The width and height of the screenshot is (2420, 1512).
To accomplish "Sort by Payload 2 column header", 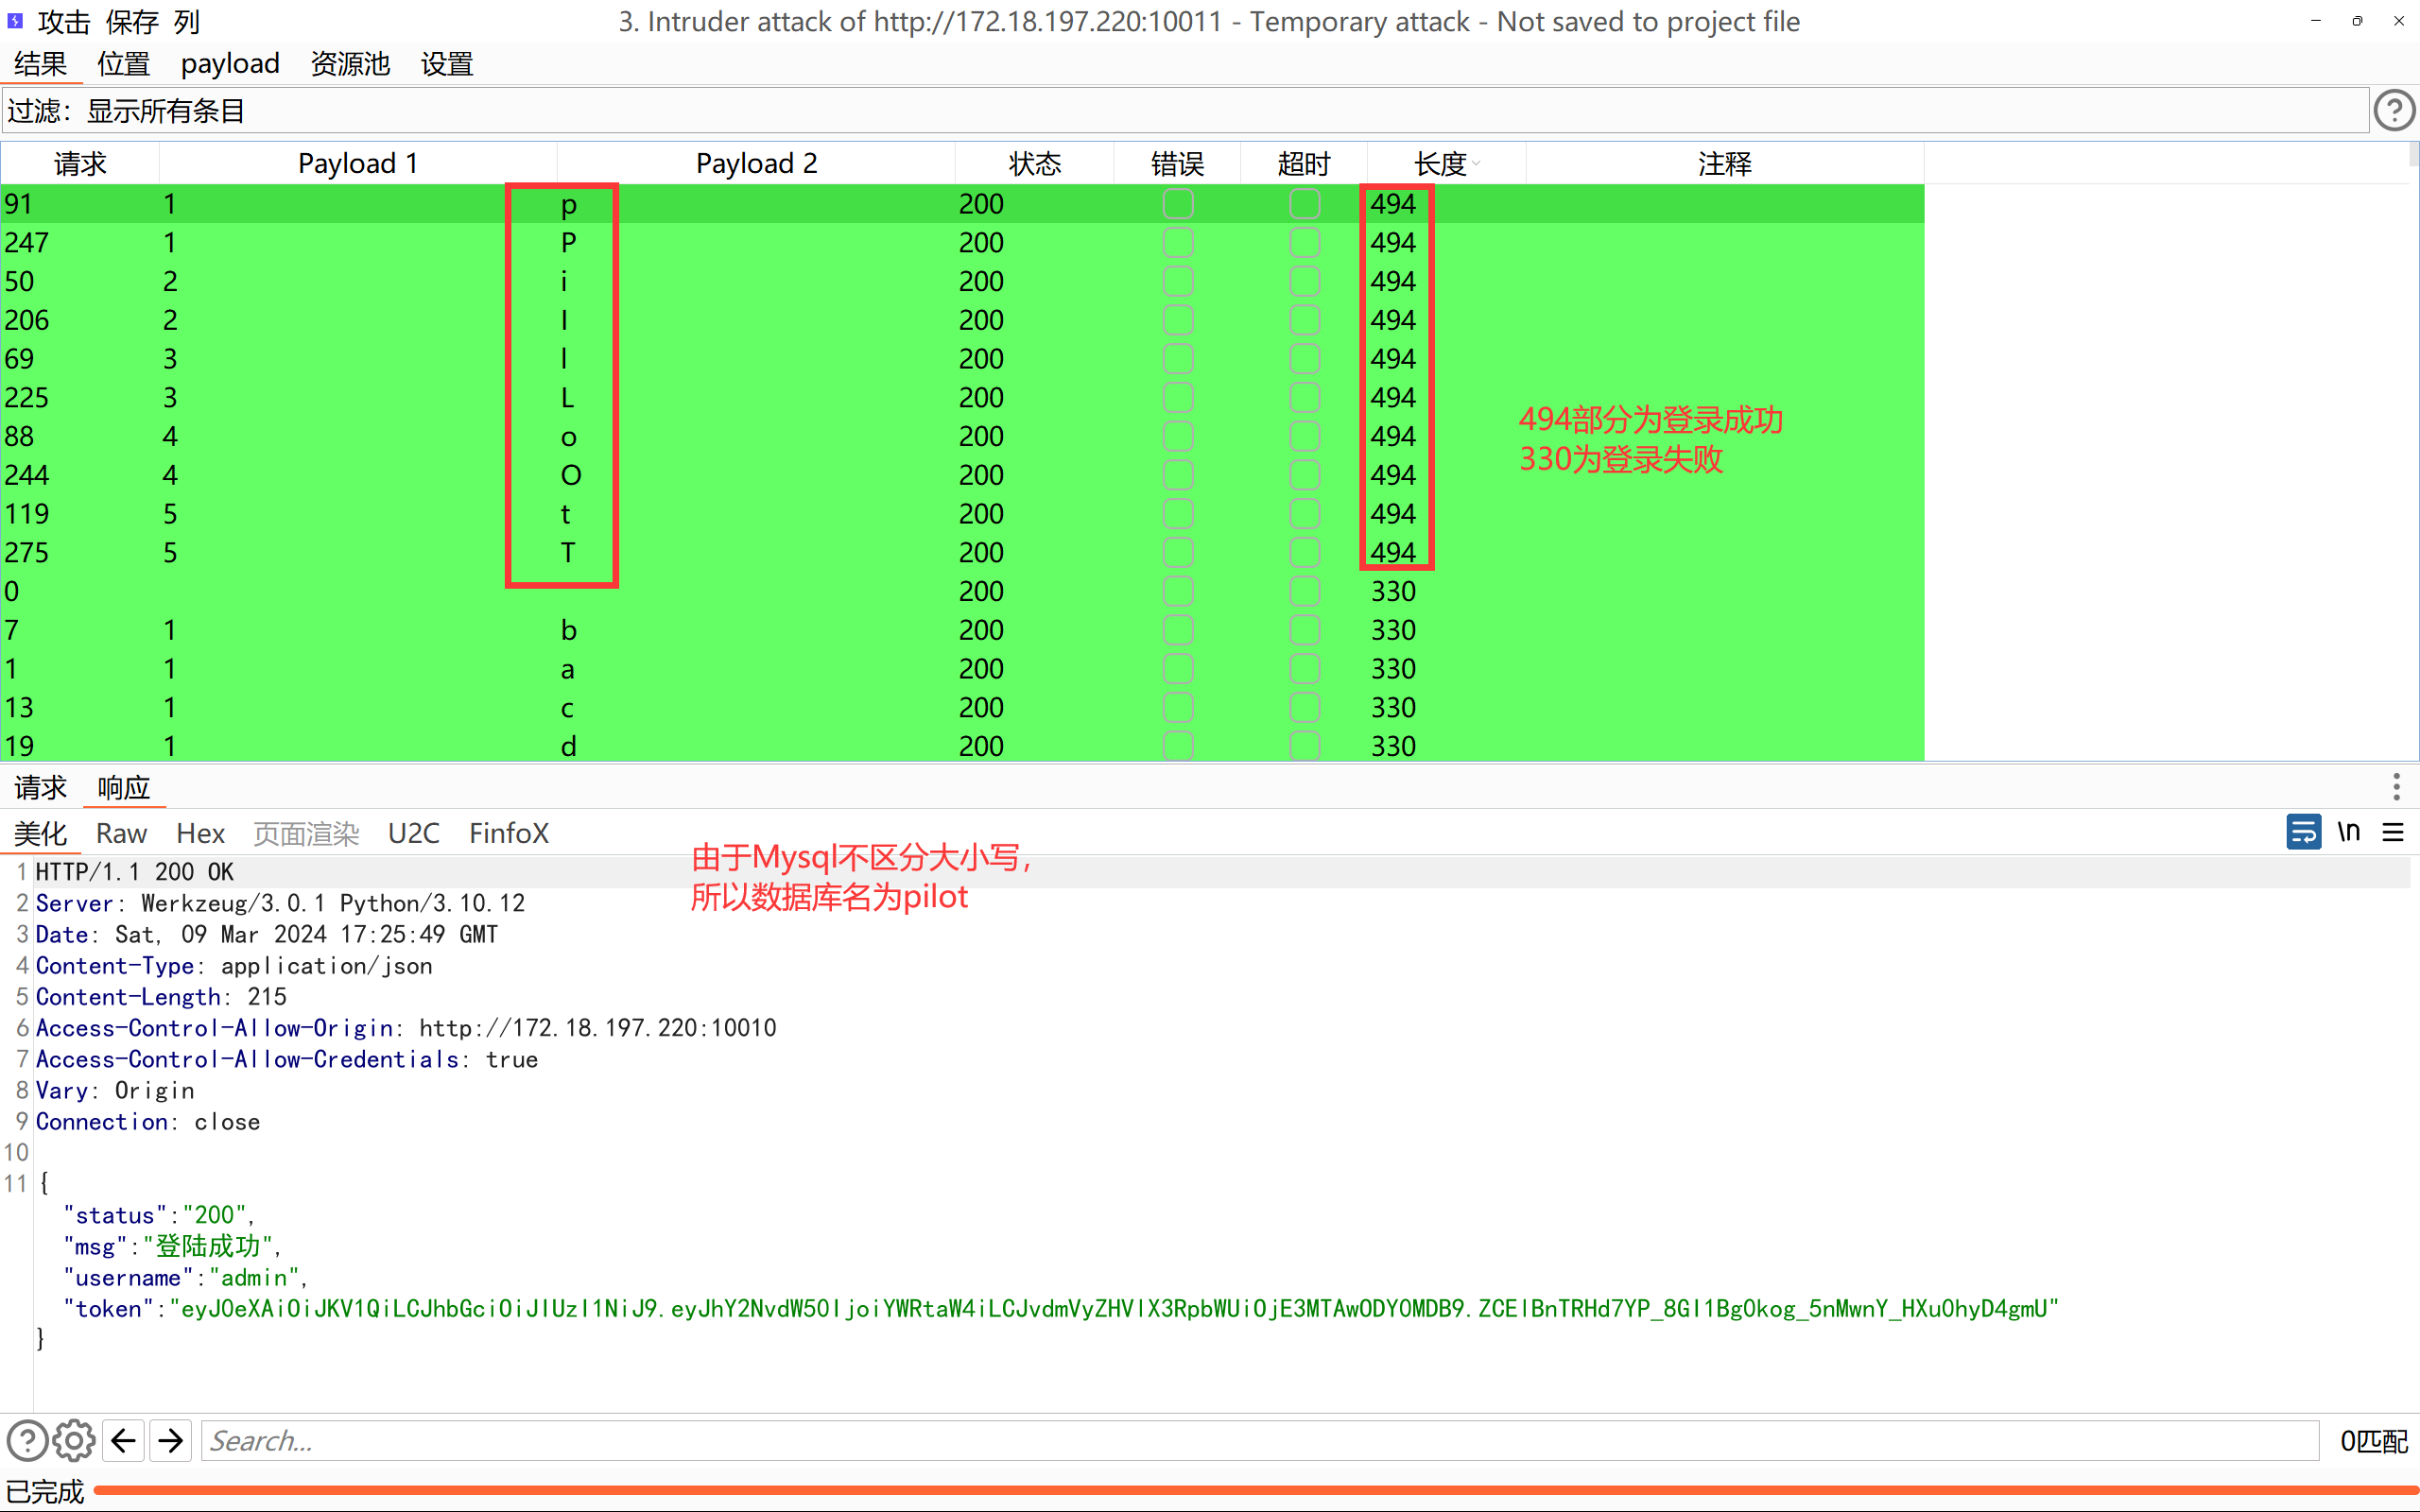I will (x=756, y=163).
